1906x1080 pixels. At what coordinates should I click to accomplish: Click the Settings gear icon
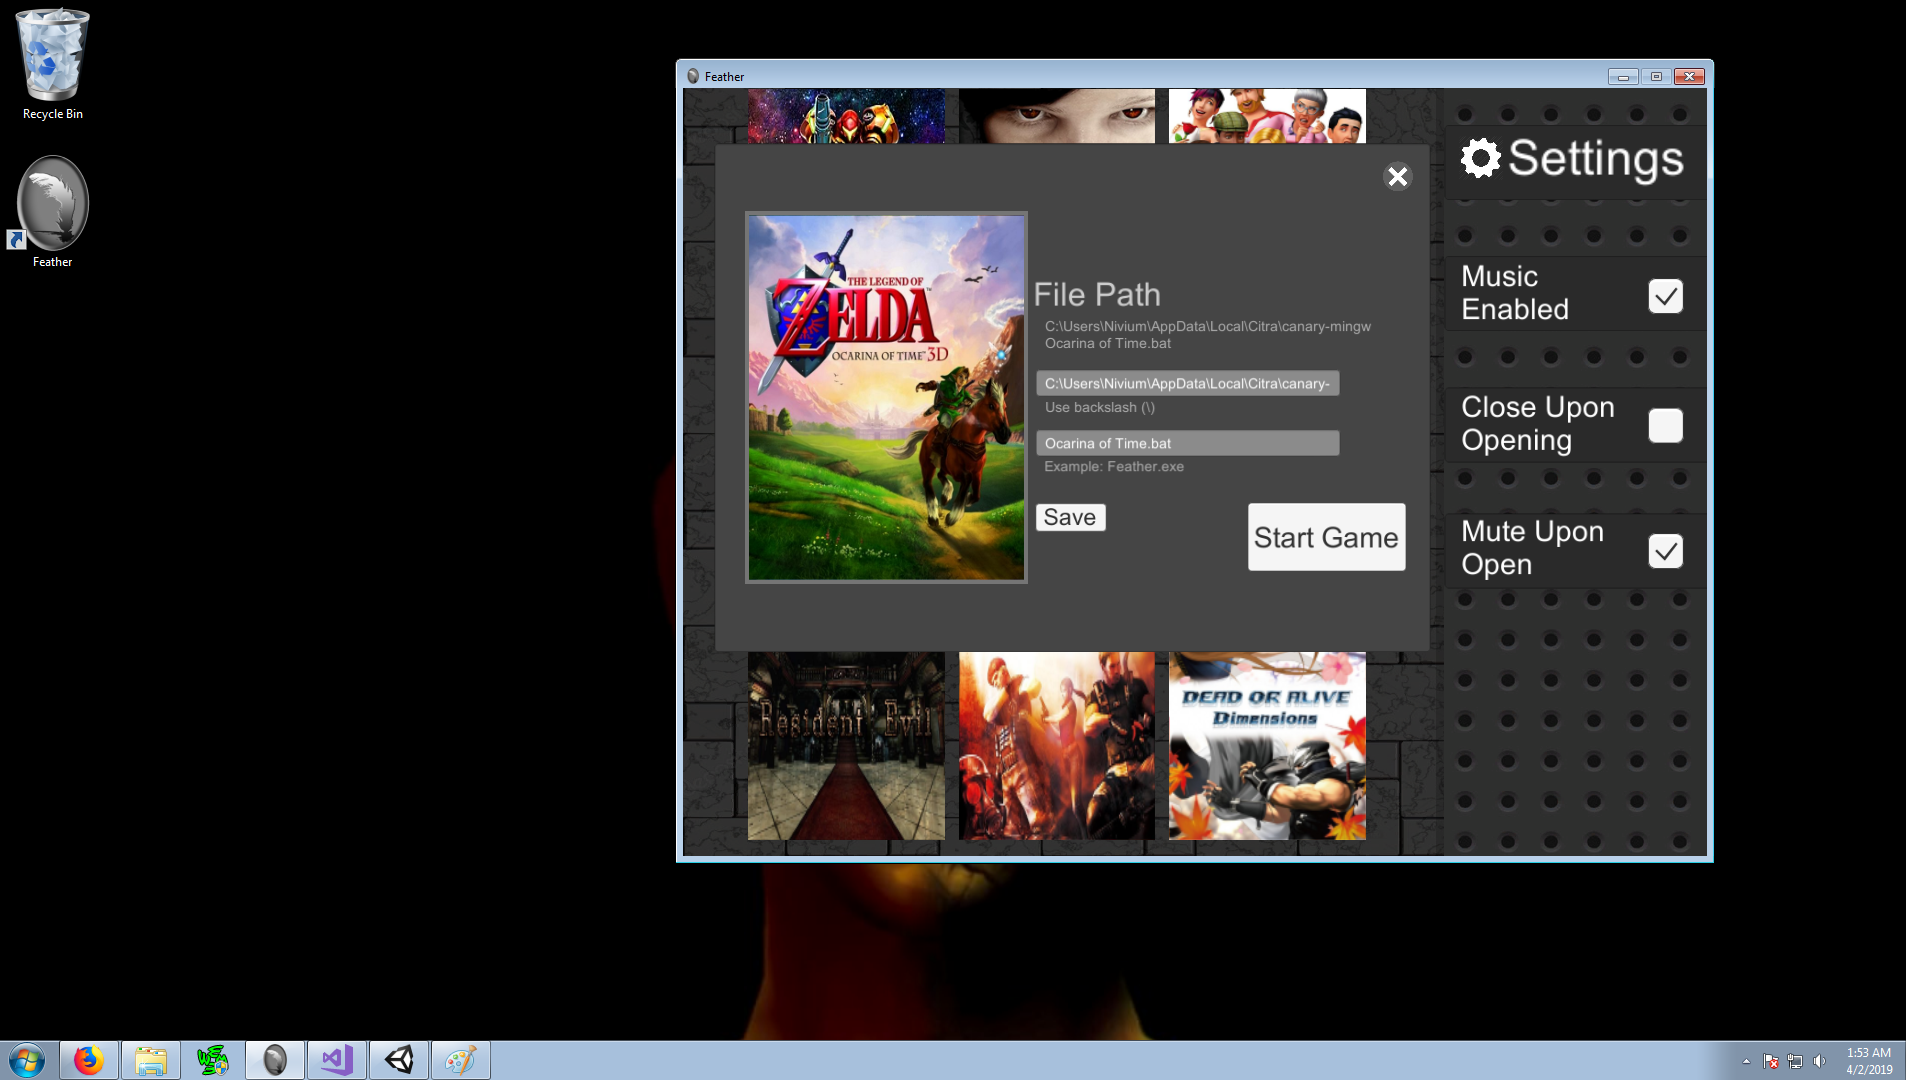point(1480,158)
